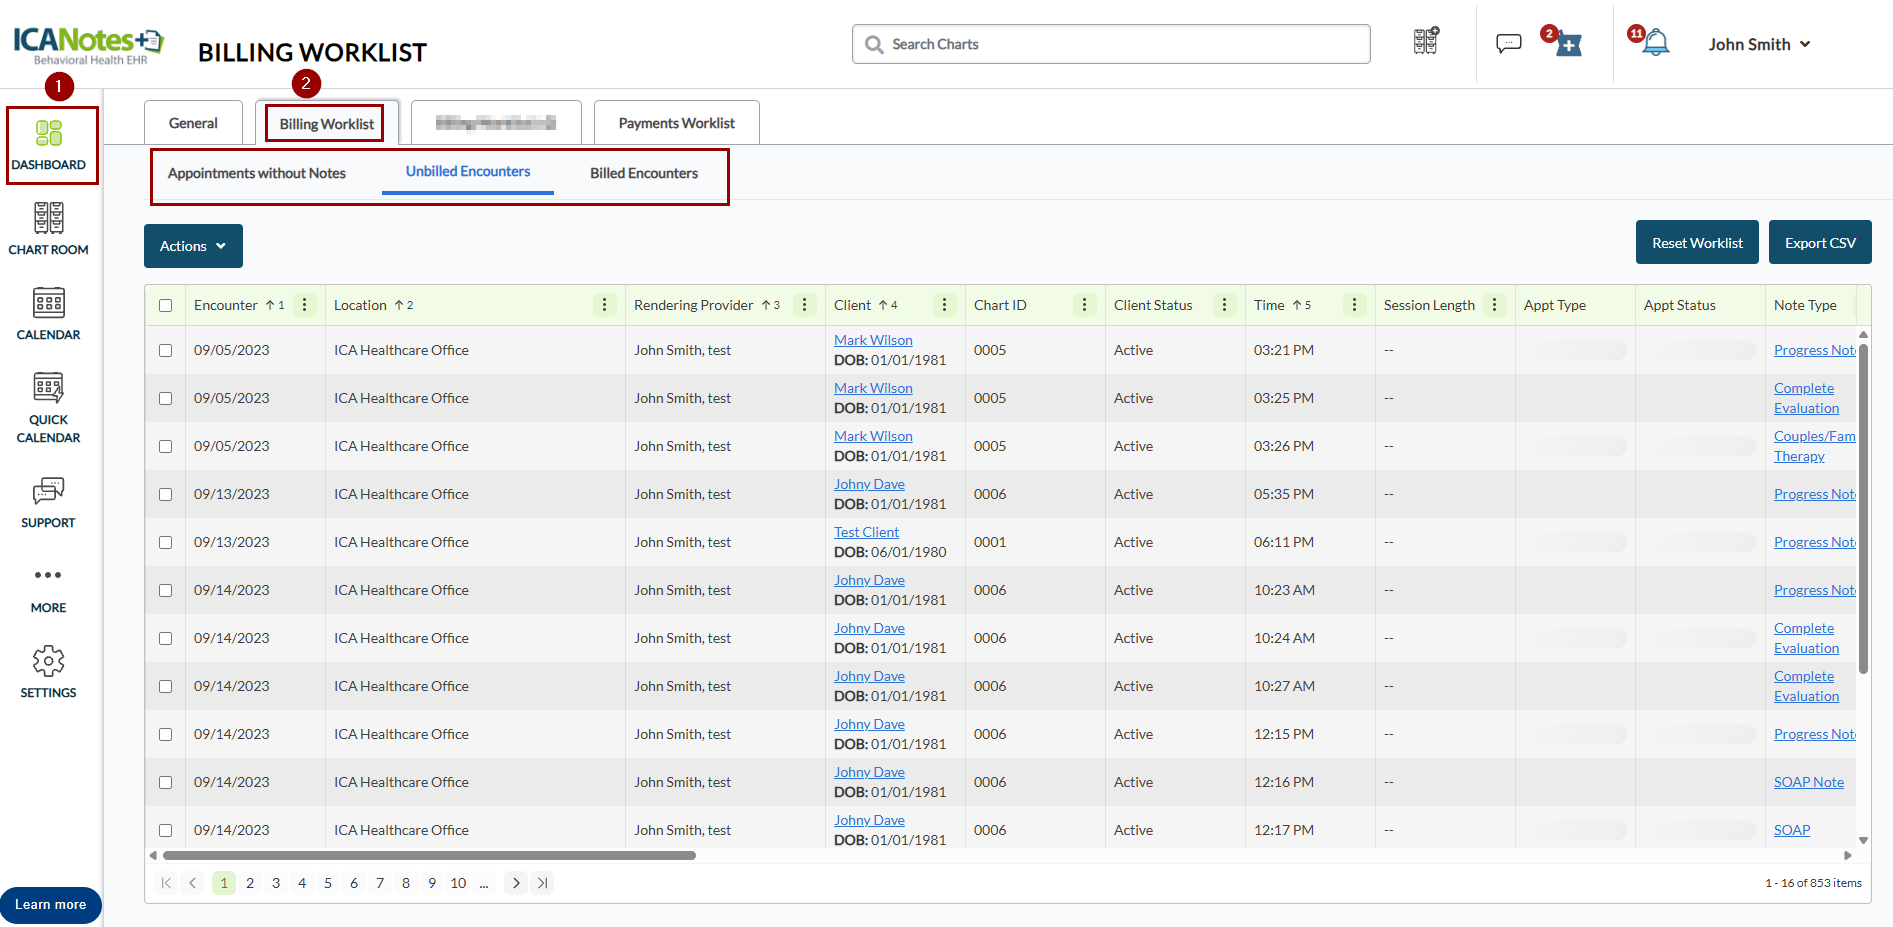Select the Billed Encounters tab

[643, 173]
